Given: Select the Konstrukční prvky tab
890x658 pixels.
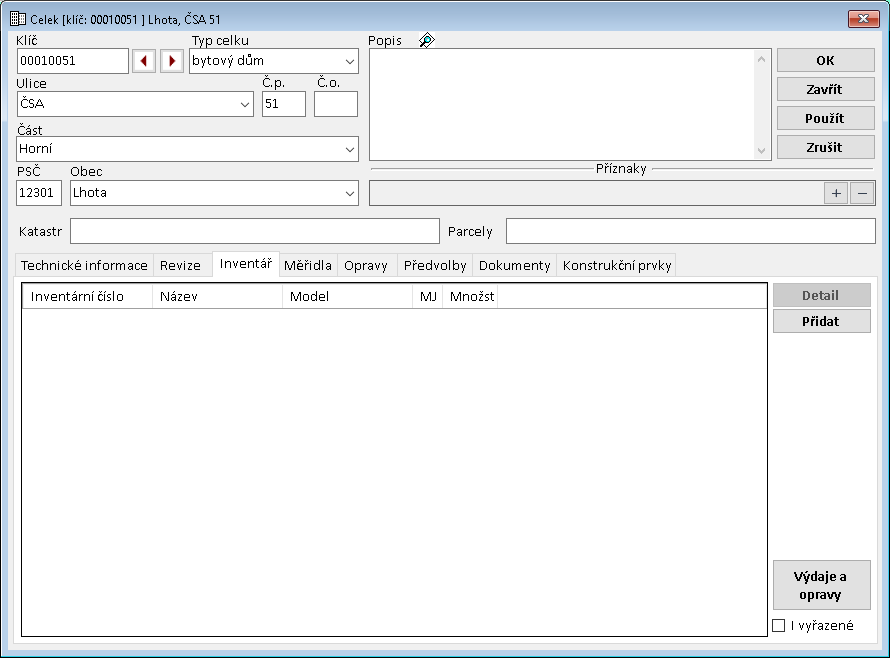Looking at the screenshot, I should (617, 265).
